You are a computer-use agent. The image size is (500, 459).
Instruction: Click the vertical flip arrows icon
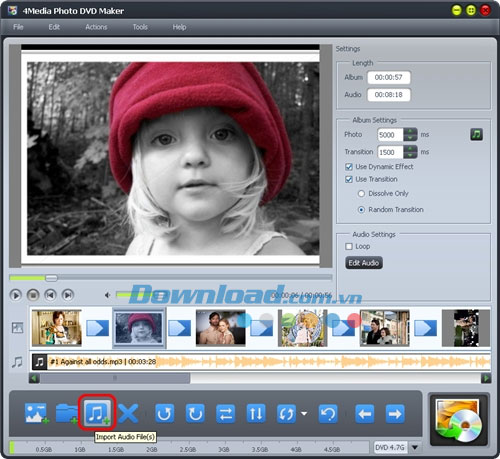click(256, 413)
